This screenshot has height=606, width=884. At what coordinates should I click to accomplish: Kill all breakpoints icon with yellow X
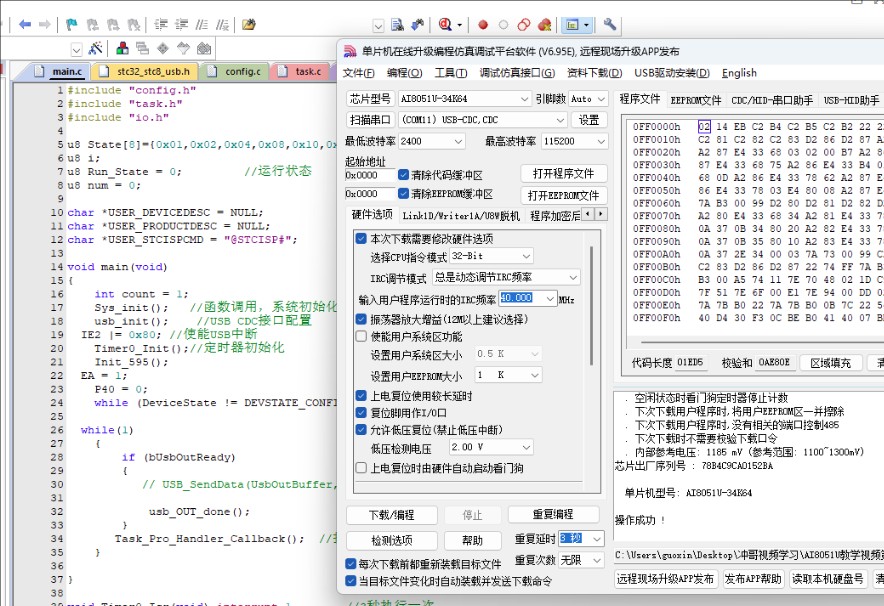[545, 25]
